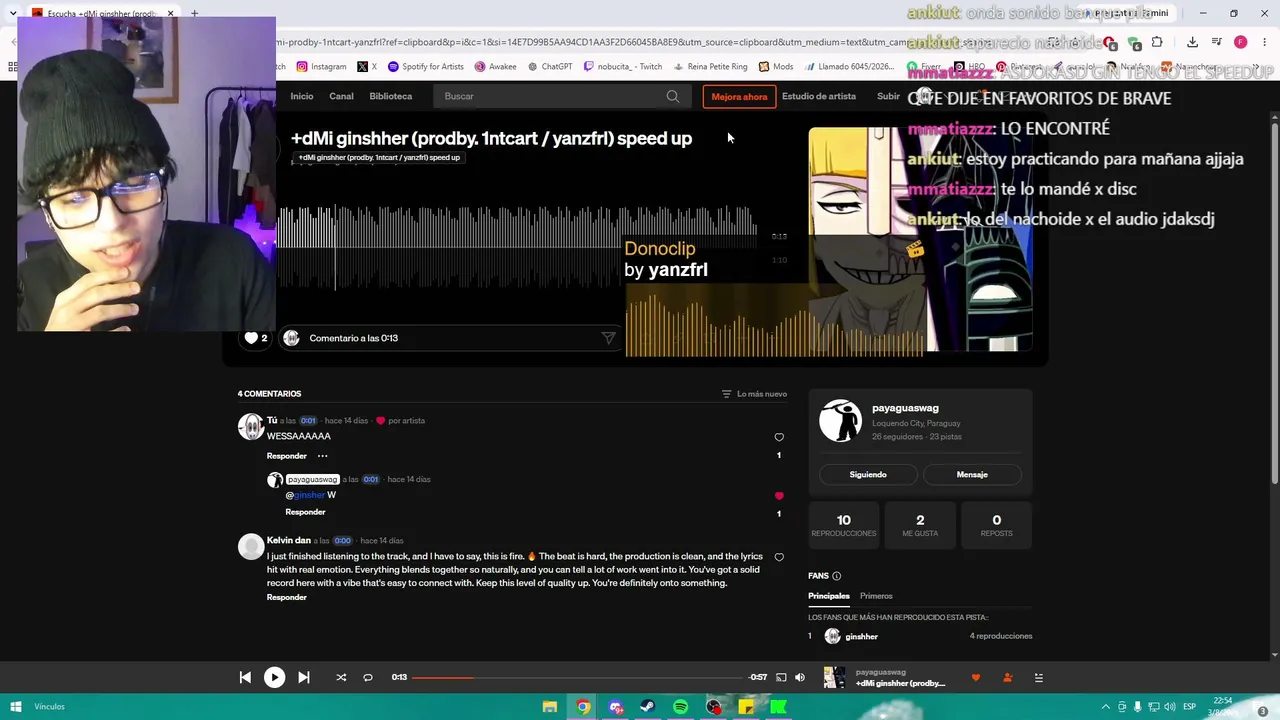The height and width of the screenshot is (720, 1280).
Task: Open the 'Llamado 6045/2026' bookmark
Action: point(849,67)
